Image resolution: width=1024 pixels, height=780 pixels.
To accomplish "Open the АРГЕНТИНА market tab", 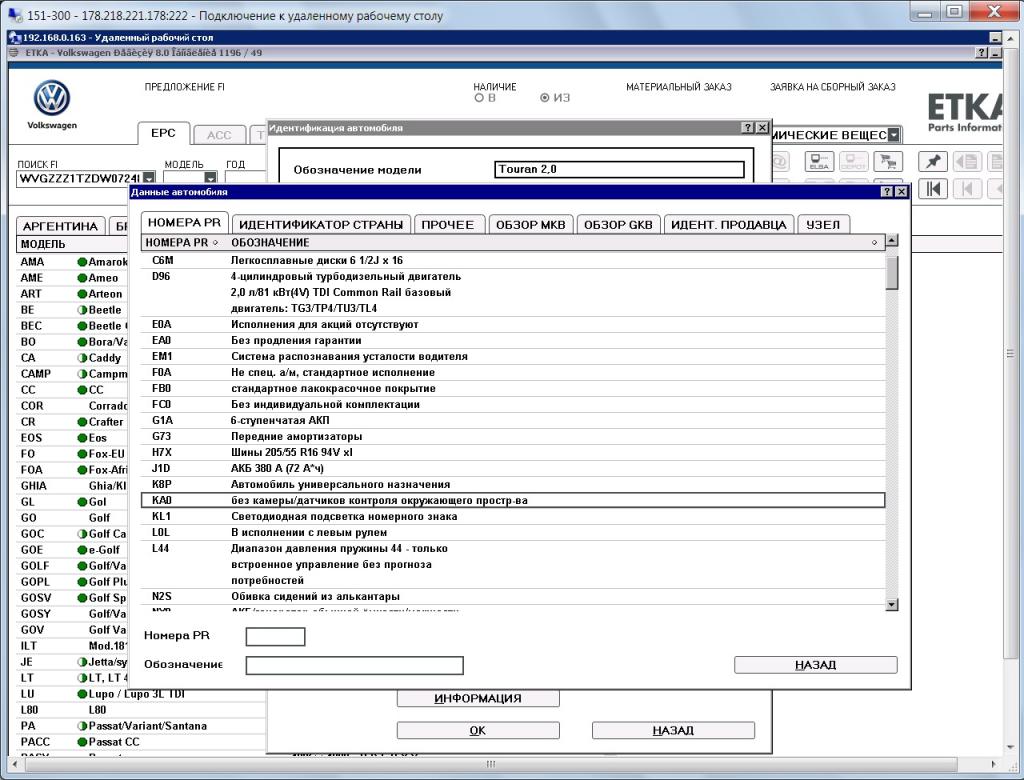I will click(x=60, y=226).
